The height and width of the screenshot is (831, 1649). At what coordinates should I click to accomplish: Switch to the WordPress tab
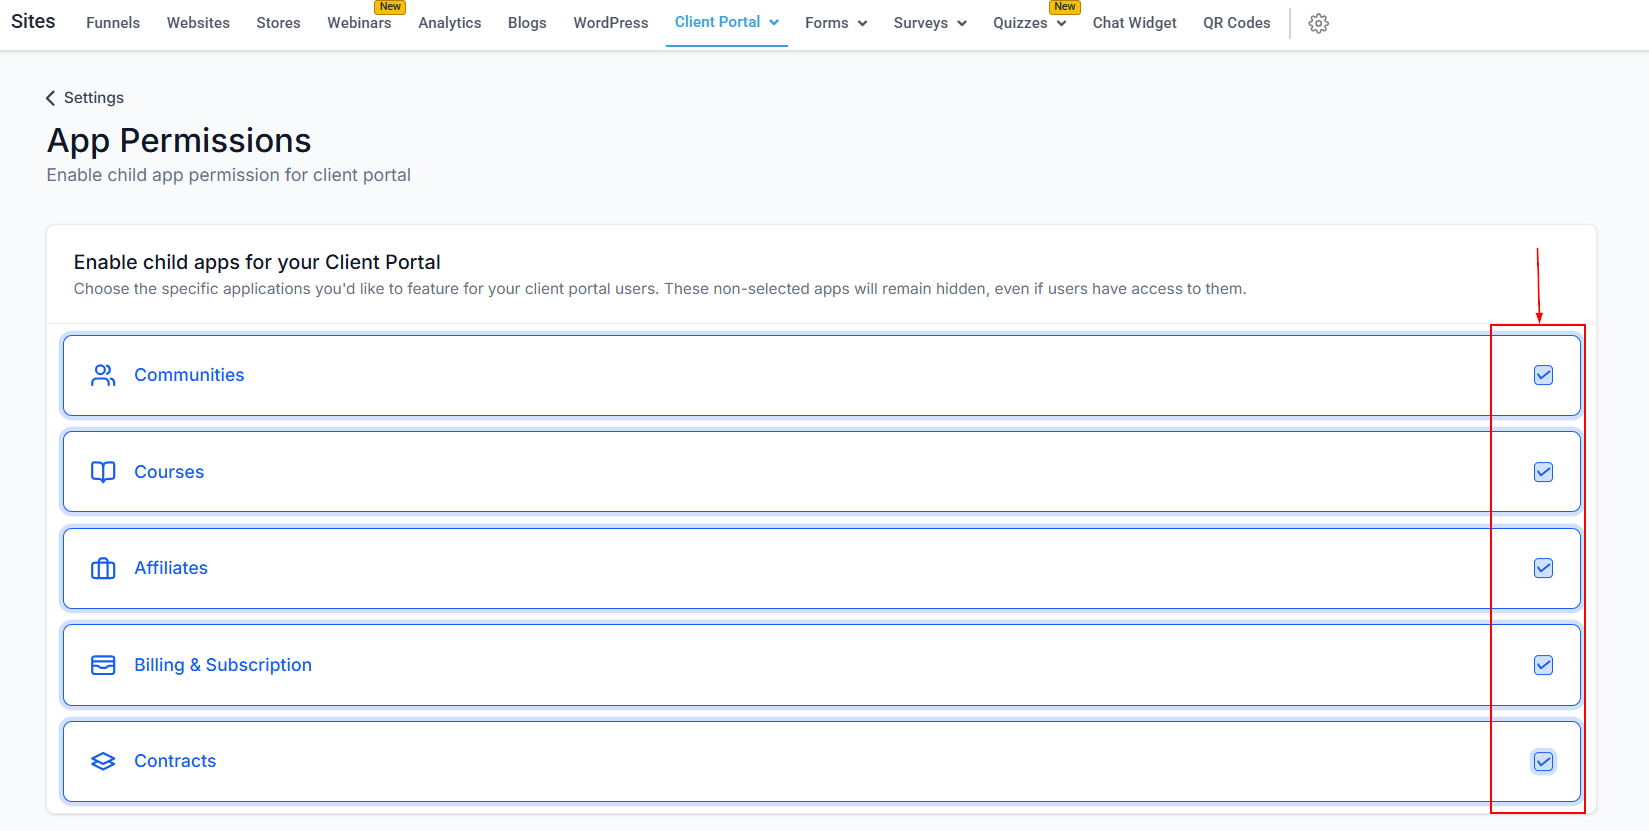[x=611, y=23]
